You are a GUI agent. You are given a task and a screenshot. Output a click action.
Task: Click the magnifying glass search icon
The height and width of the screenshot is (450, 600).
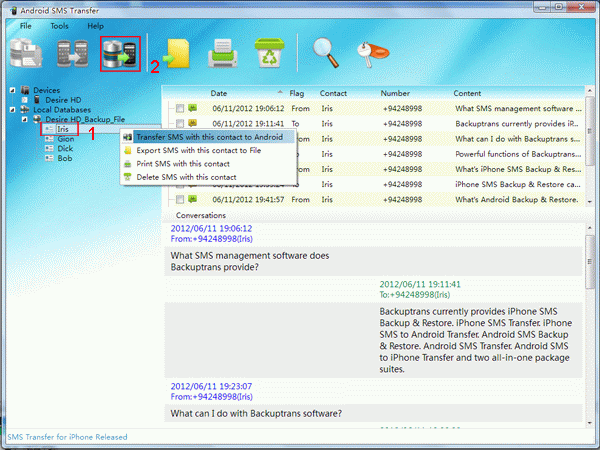click(x=326, y=53)
